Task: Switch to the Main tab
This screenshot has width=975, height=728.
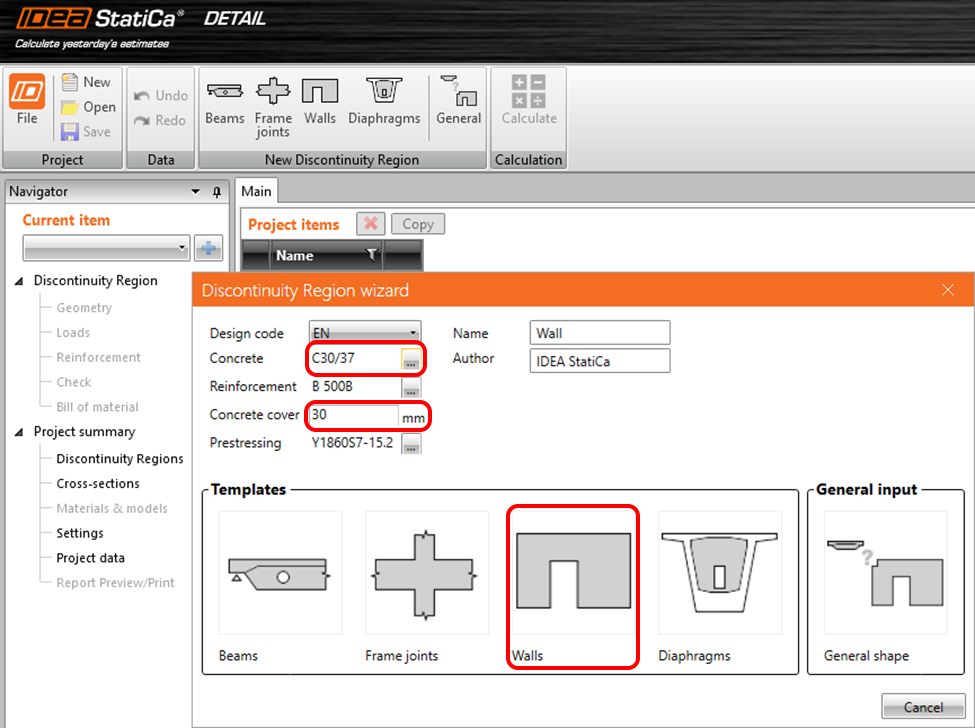Action: [x=256, y=192]
